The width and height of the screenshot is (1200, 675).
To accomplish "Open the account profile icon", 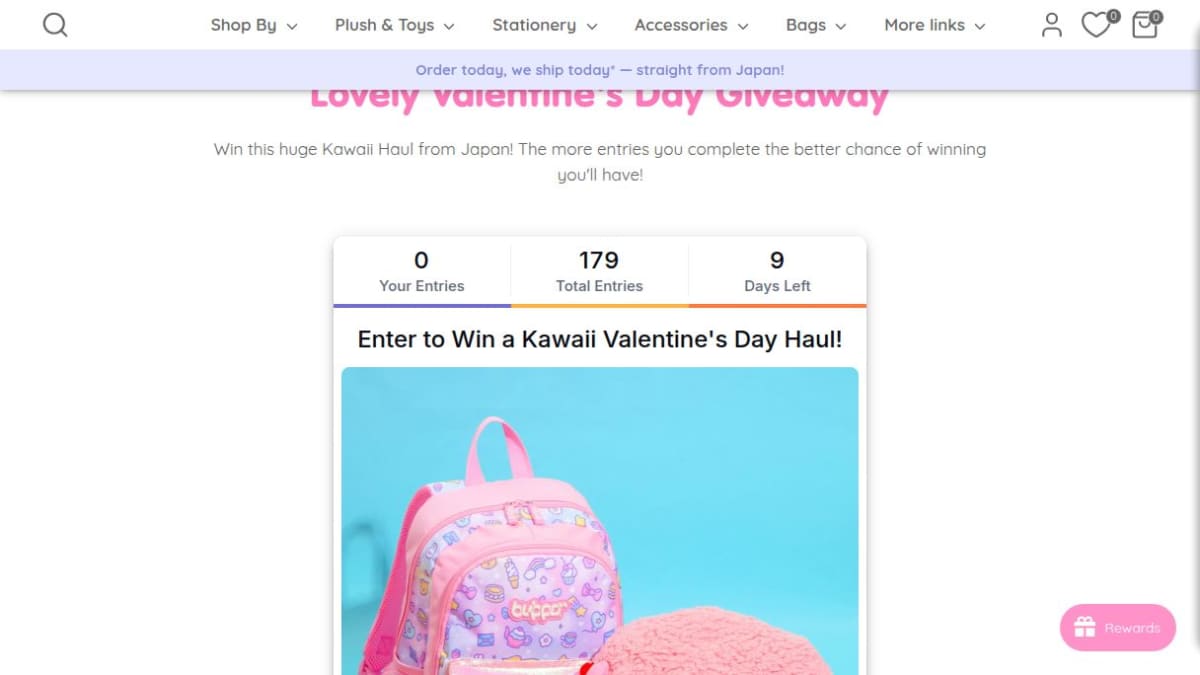I will (1051, 25).
